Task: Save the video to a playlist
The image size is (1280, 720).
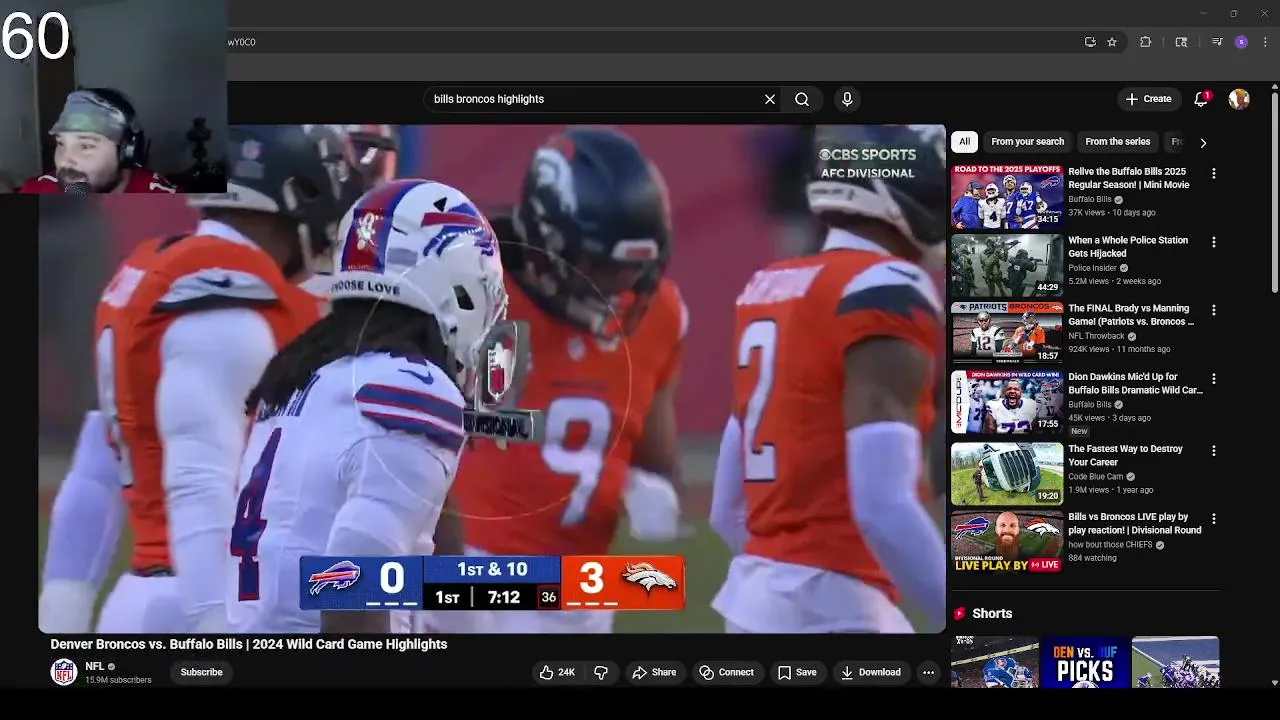Action: (797, 672)
